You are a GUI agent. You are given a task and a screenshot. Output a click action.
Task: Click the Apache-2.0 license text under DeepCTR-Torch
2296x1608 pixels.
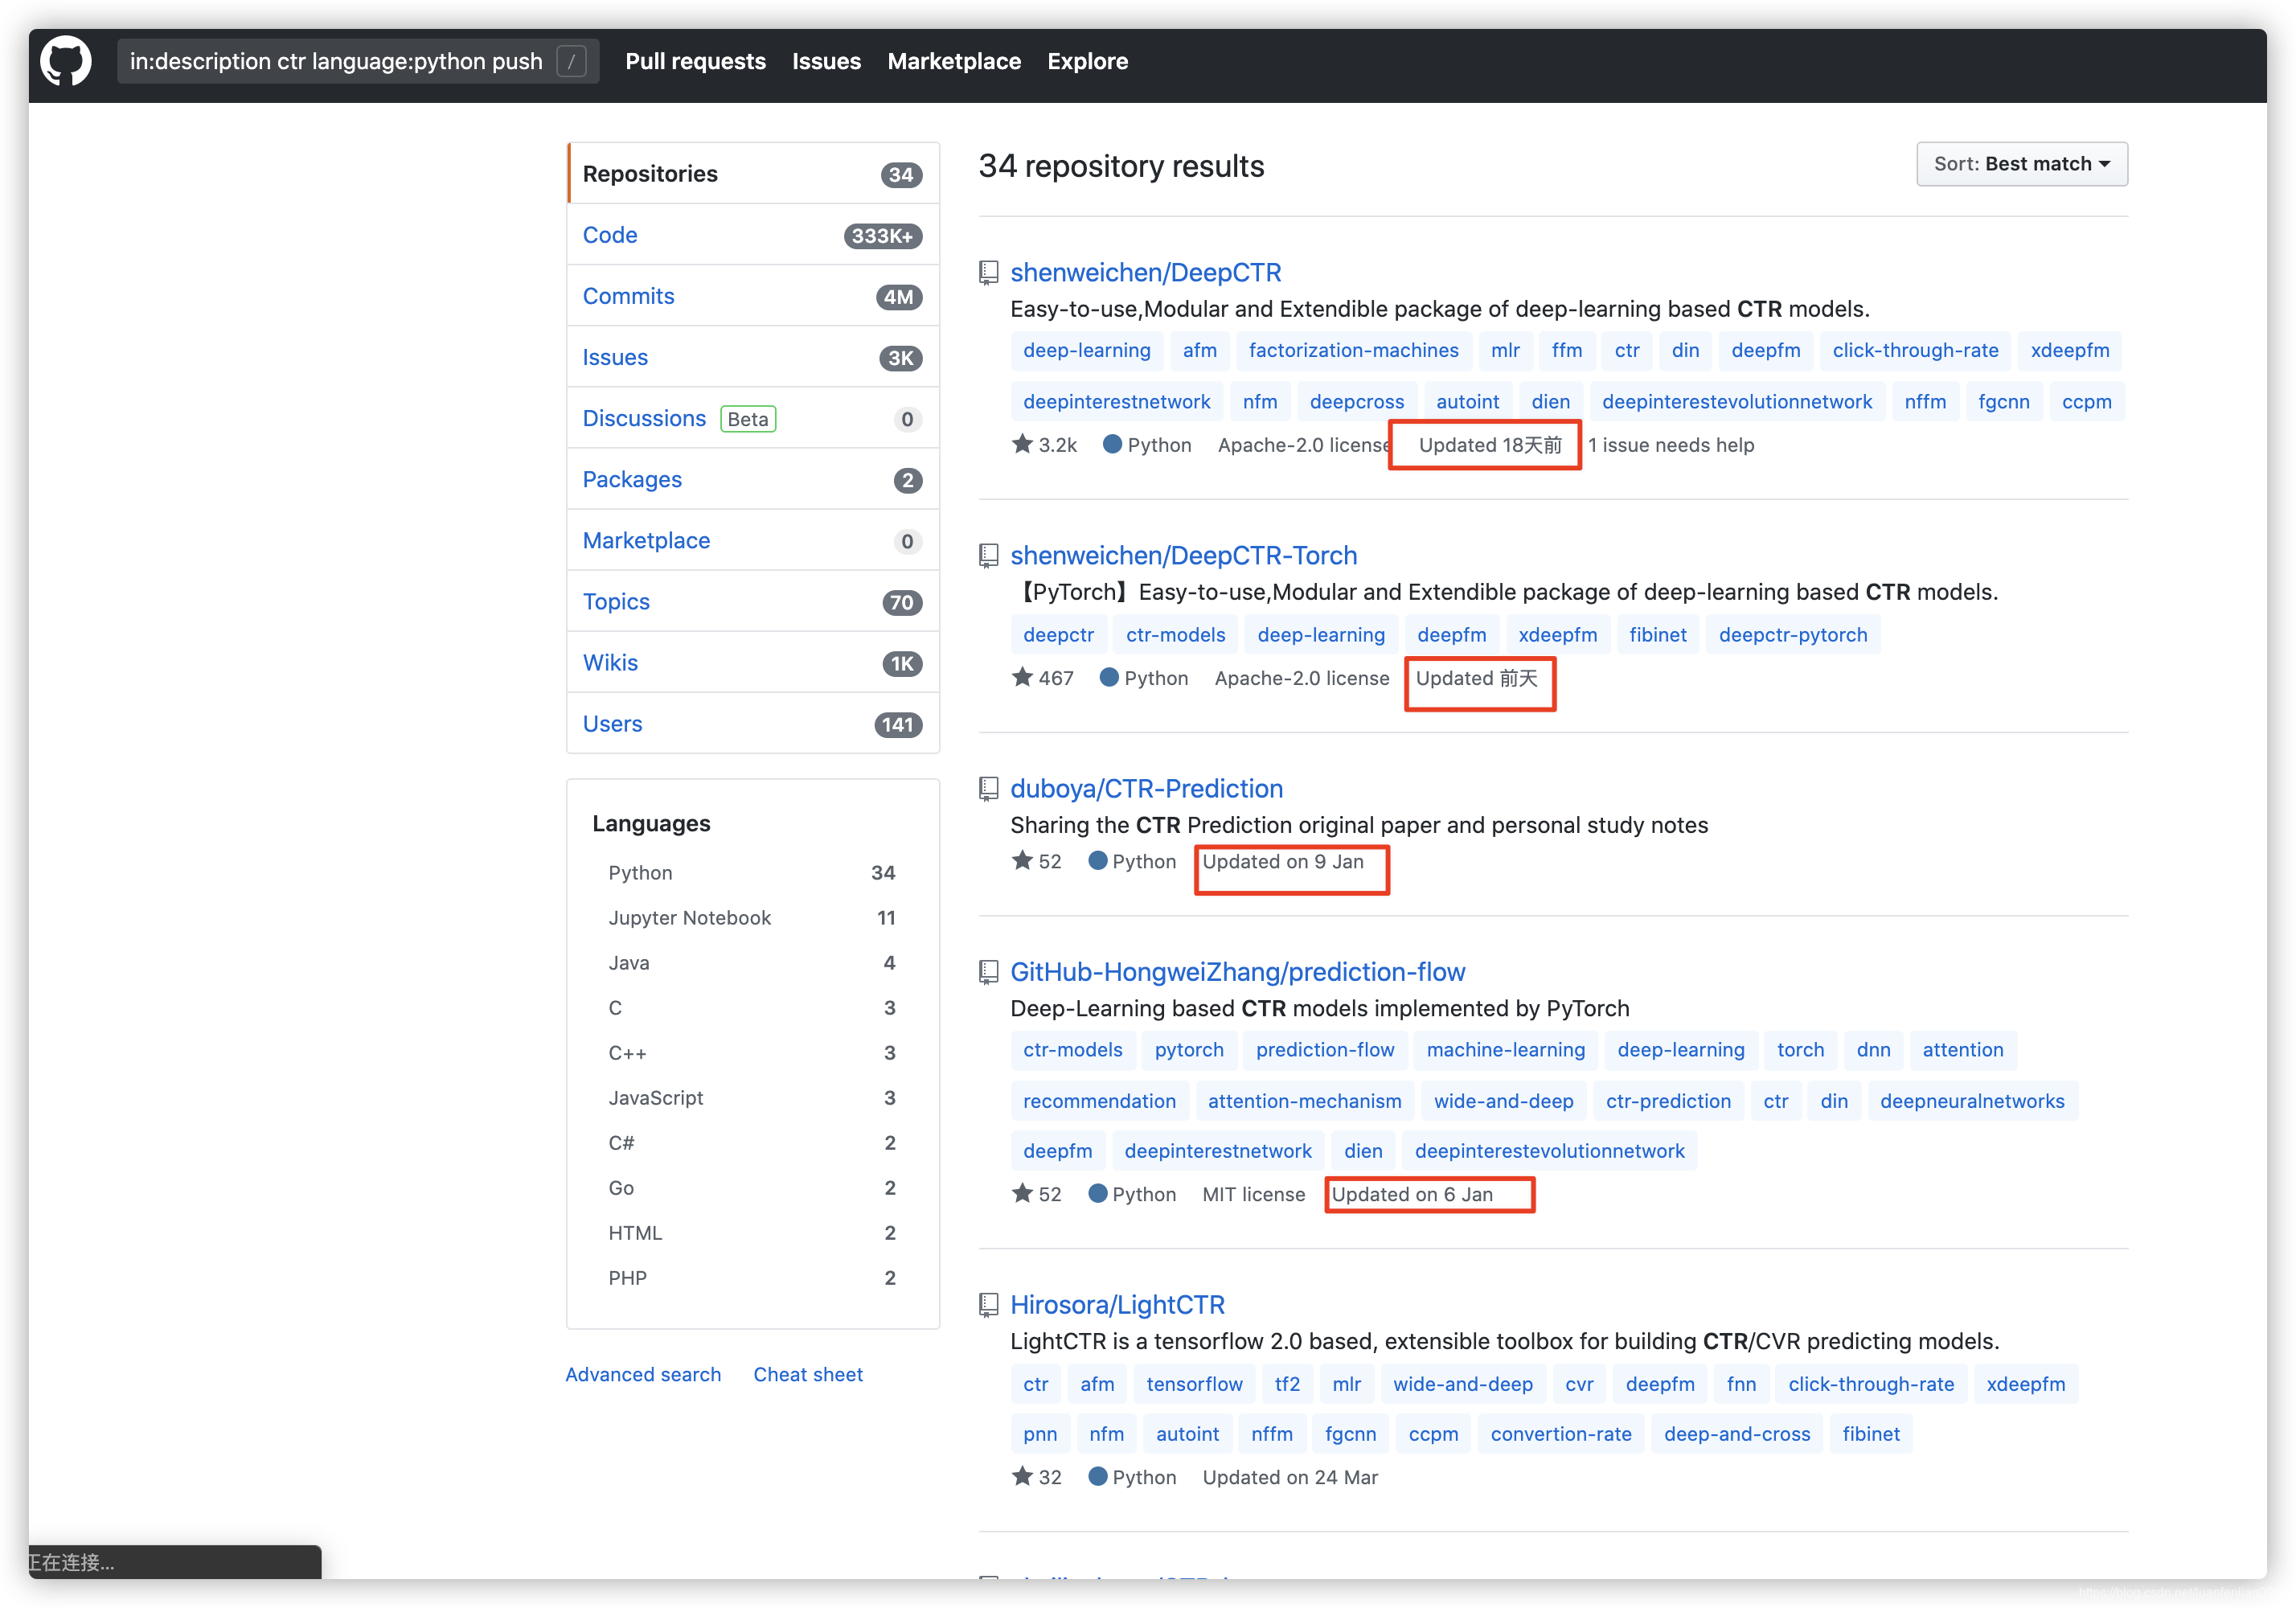click(x=1301, y=678)
